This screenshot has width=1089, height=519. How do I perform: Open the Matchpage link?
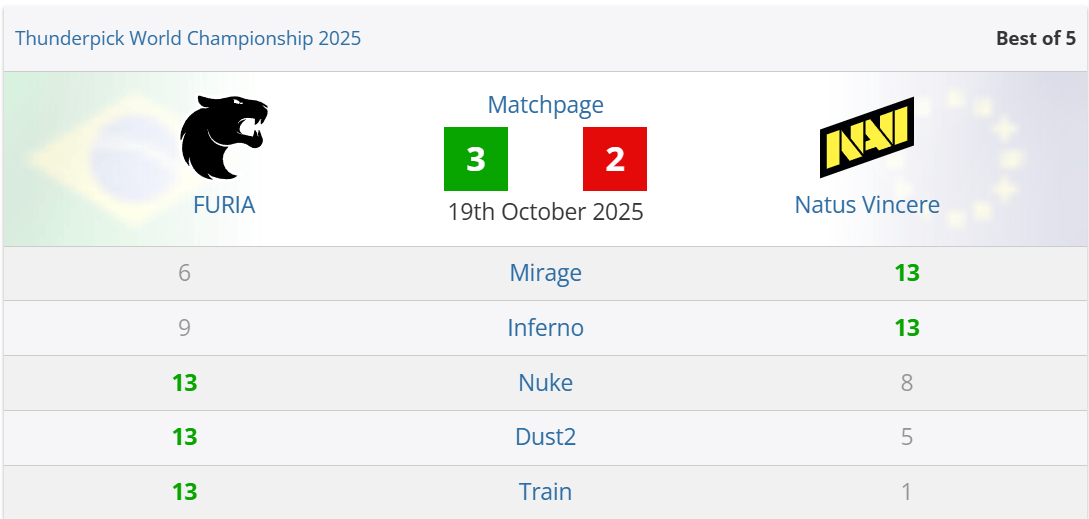tap(545, 105)
